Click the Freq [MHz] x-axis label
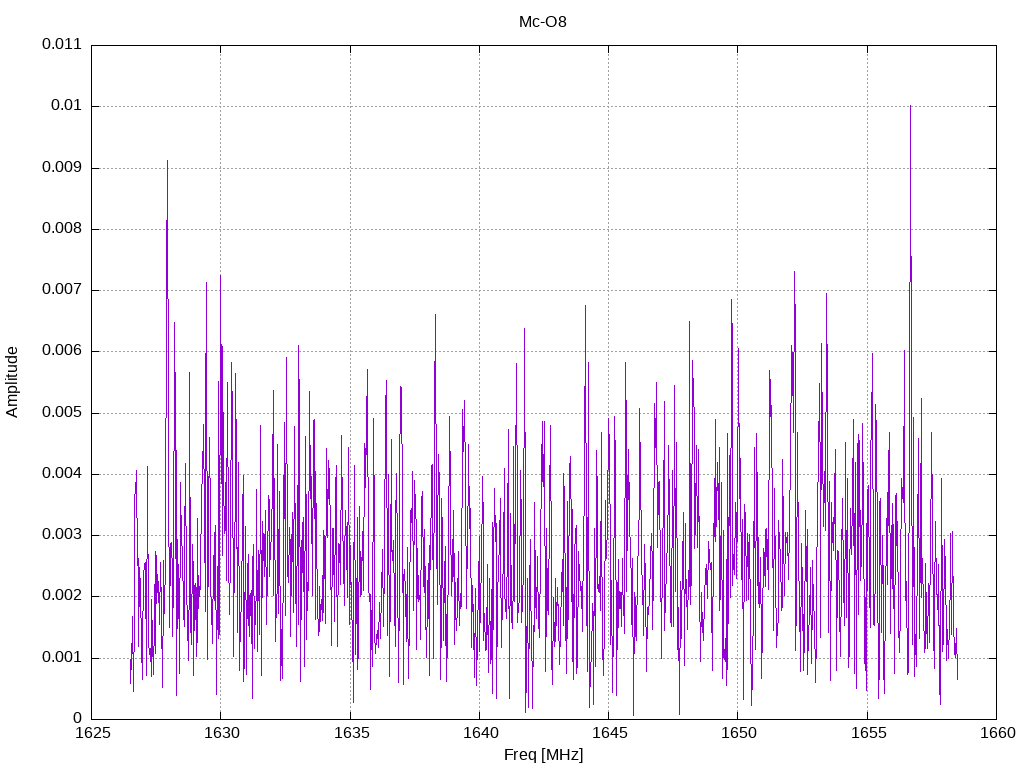This screenshot has width=1024, height=768. point(543,755)
